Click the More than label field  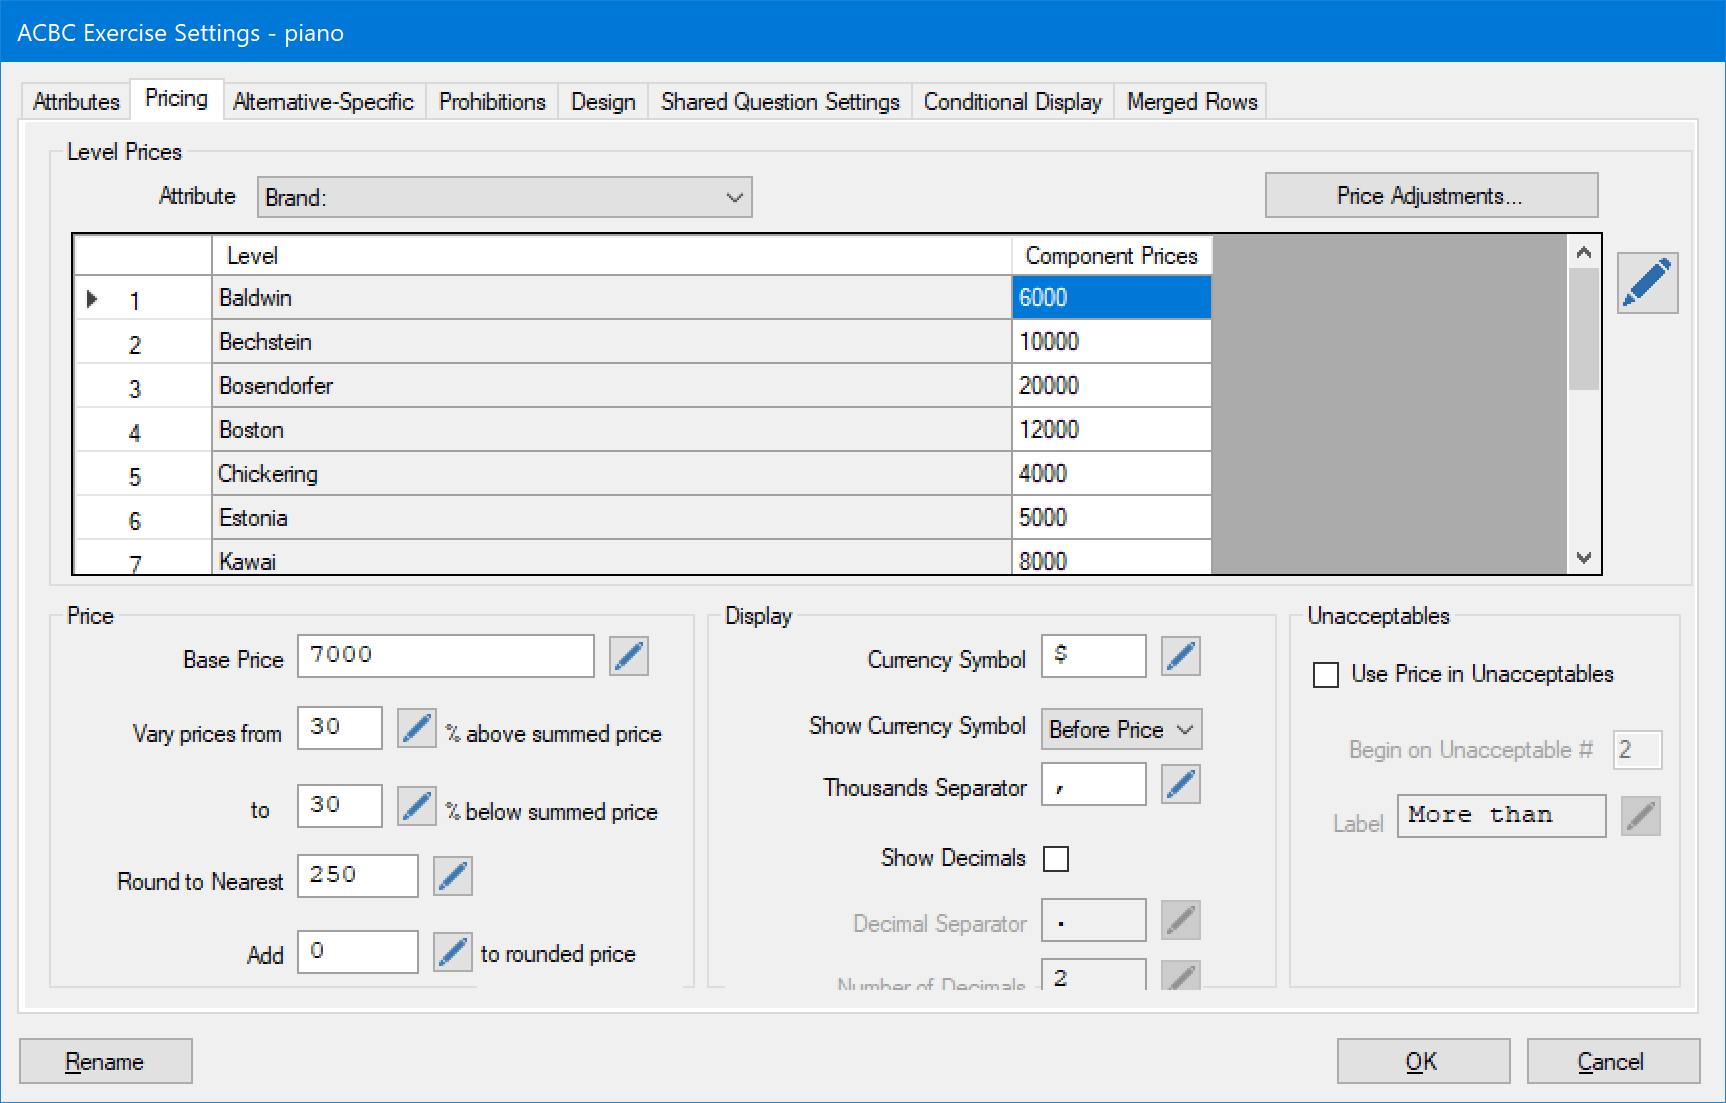[1502, 816]
